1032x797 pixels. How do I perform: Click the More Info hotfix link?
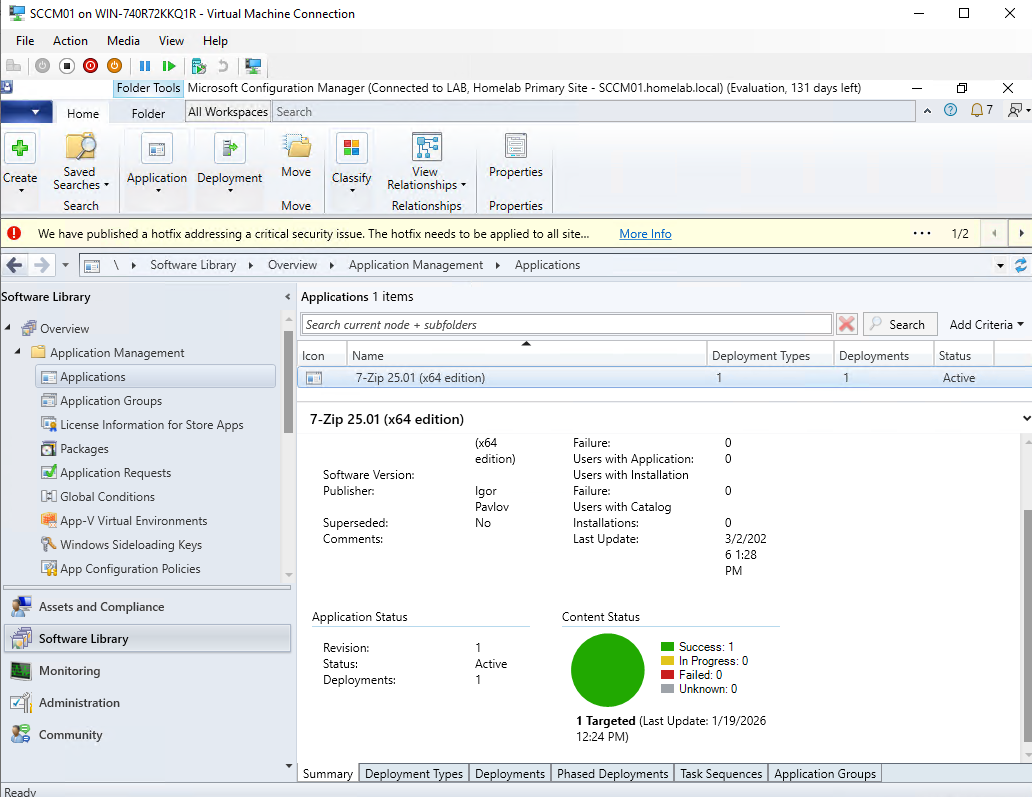(644, 233)
